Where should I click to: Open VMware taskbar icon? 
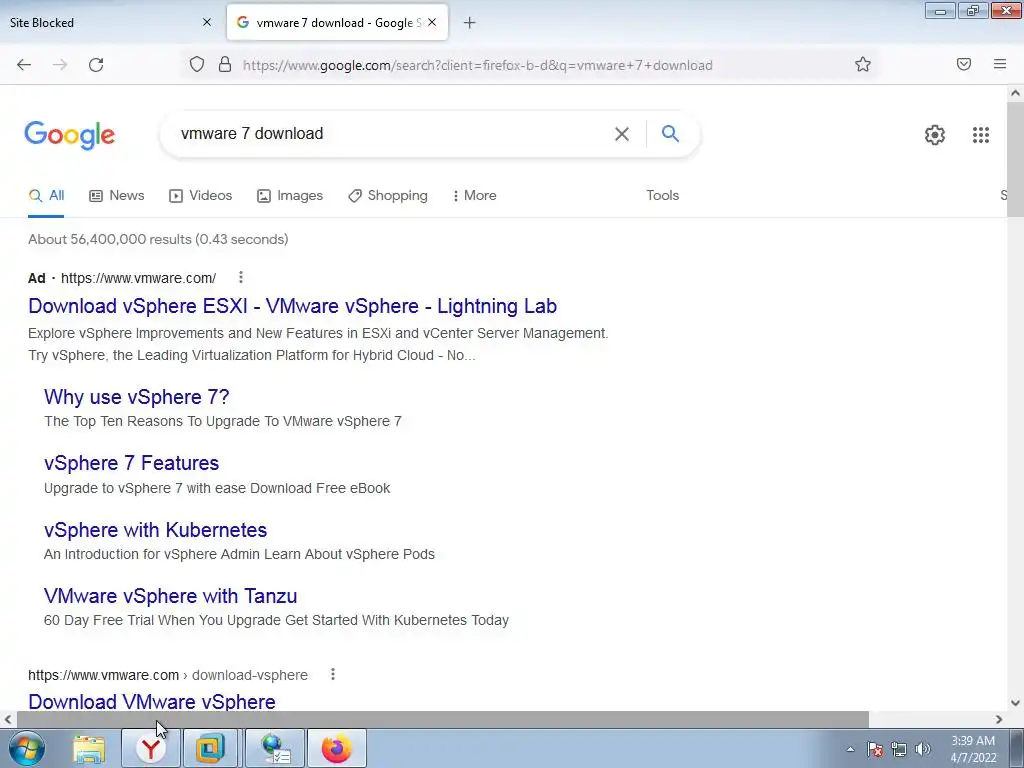click(210, 748)
